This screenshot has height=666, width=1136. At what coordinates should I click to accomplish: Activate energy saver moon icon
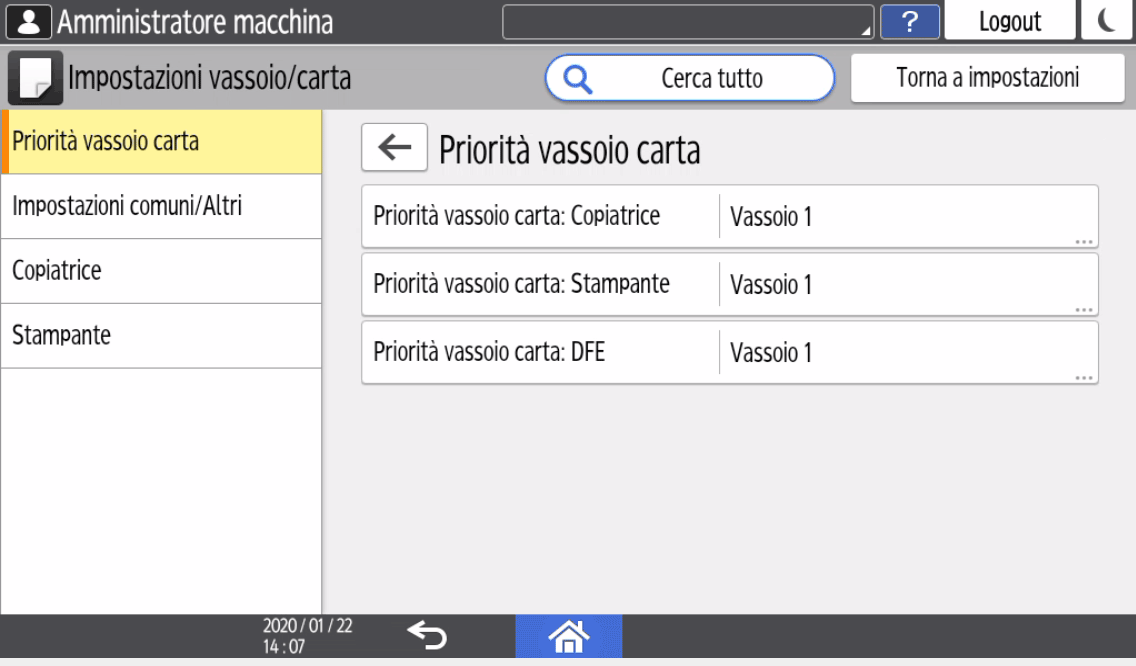(1106, 20)
